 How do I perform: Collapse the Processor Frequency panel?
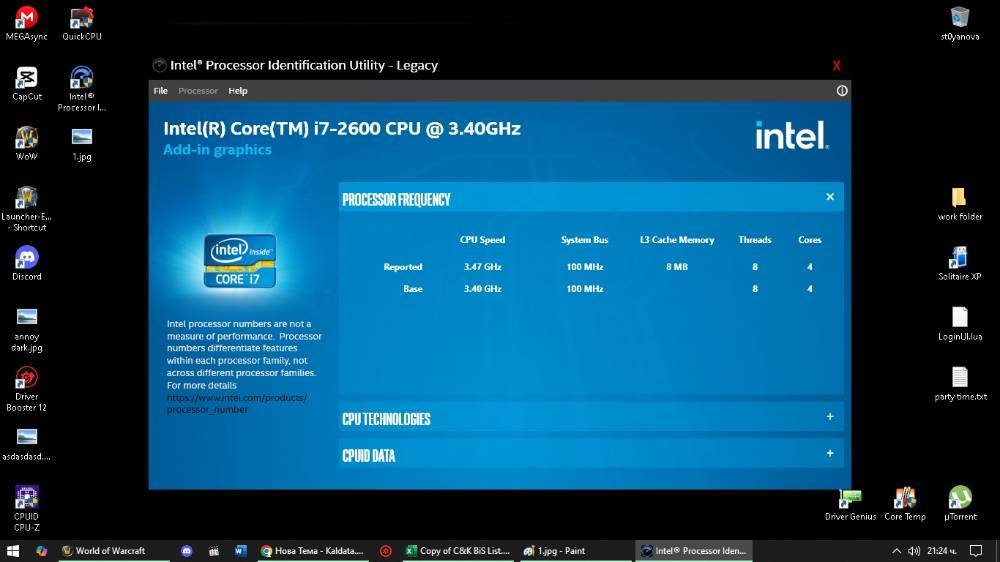coord(830,197)
